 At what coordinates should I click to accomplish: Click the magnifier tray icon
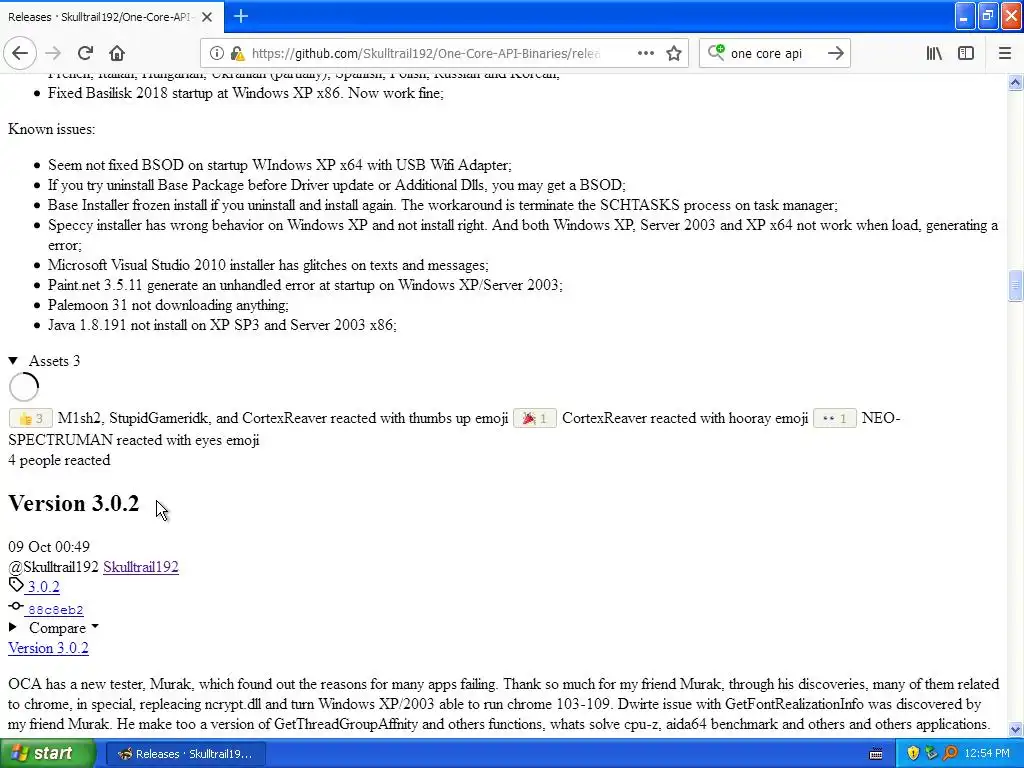point(950,754)
